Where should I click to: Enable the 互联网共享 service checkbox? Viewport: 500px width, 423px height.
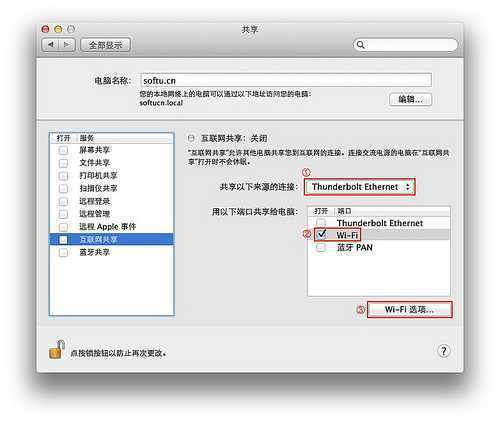pyautogui.click(x=63, y=239)
